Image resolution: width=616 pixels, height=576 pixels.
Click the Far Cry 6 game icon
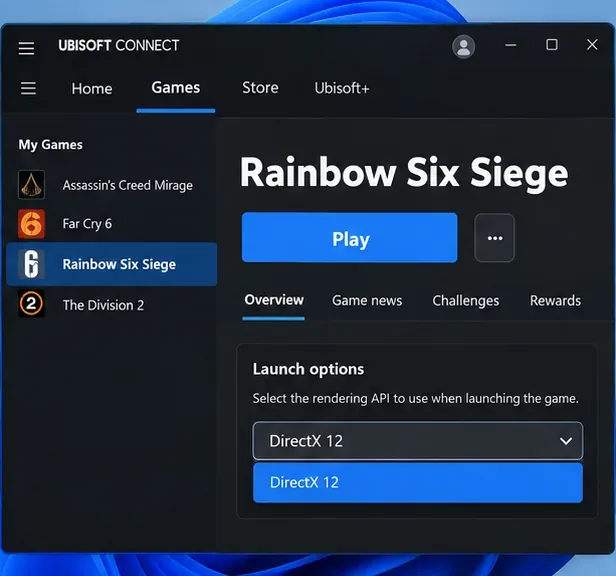(31, 224)
